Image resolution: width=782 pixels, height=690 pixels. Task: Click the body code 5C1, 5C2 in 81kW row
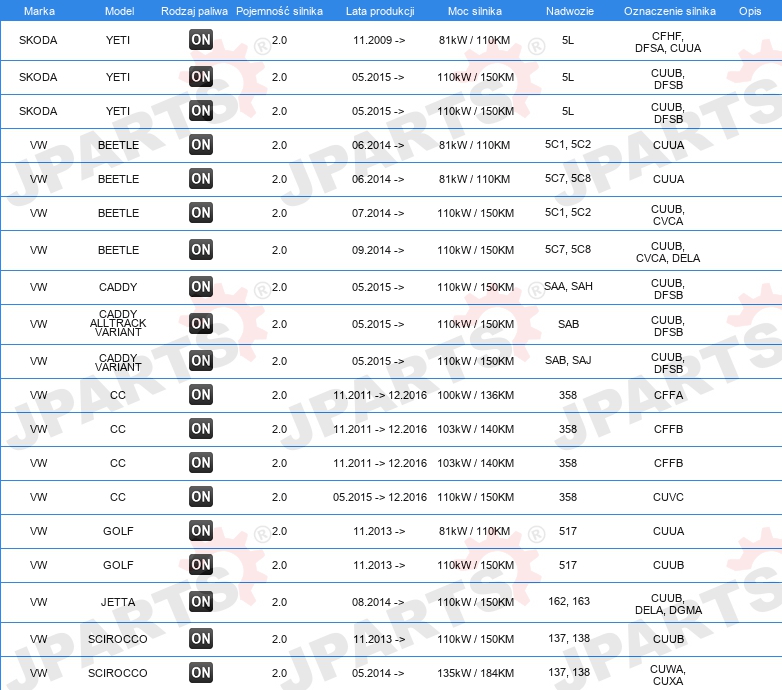tap(568, 145)
